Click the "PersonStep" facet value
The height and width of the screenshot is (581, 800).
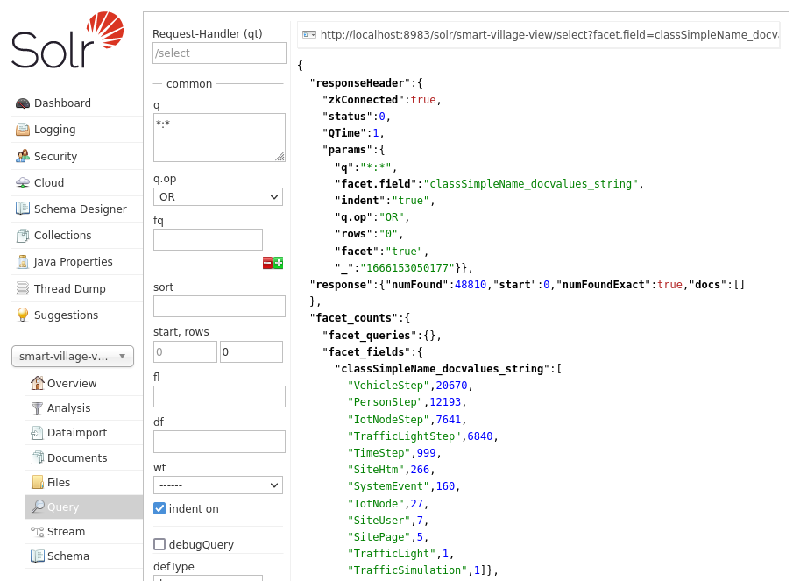click(x=385, y=402)
